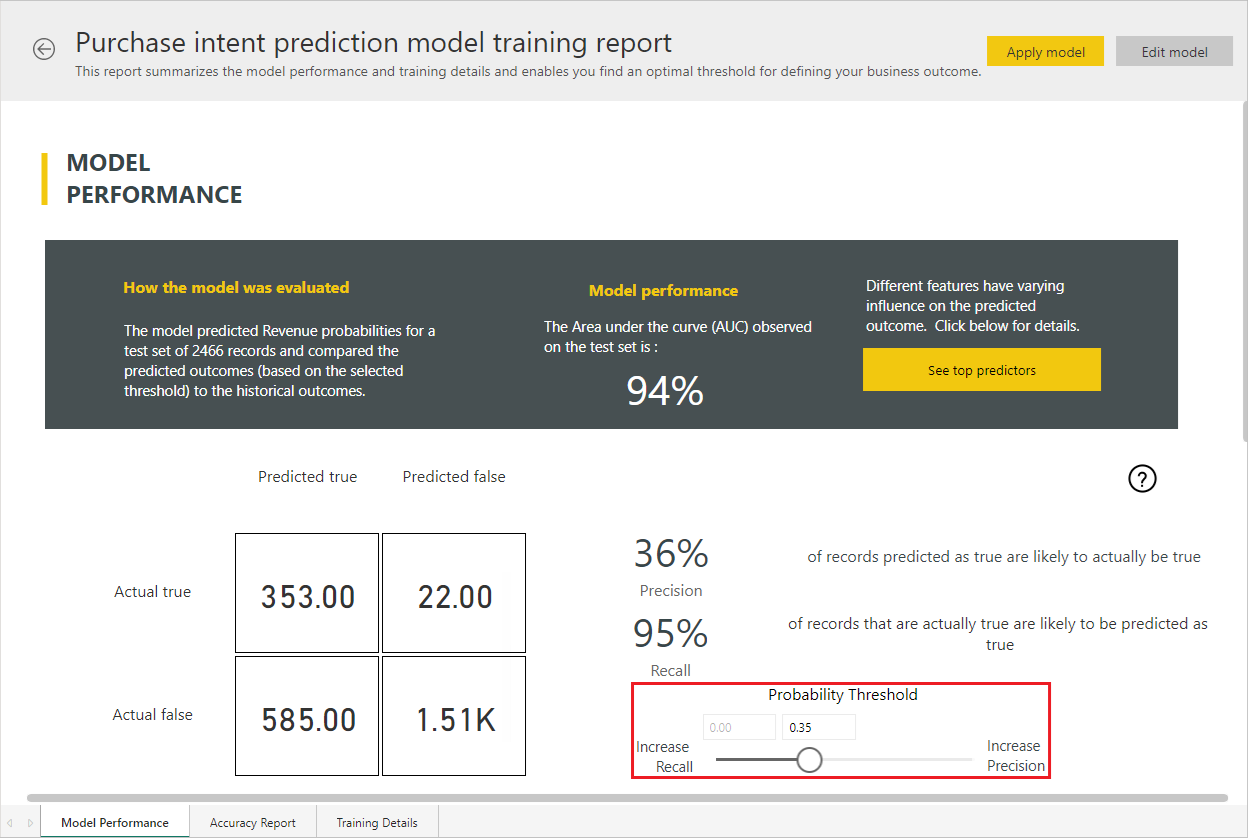Image resolution: width=1248 pixels, height=838 pixels.
Task: Click the horizontal scrollbar above tabs
Action: 627,798
